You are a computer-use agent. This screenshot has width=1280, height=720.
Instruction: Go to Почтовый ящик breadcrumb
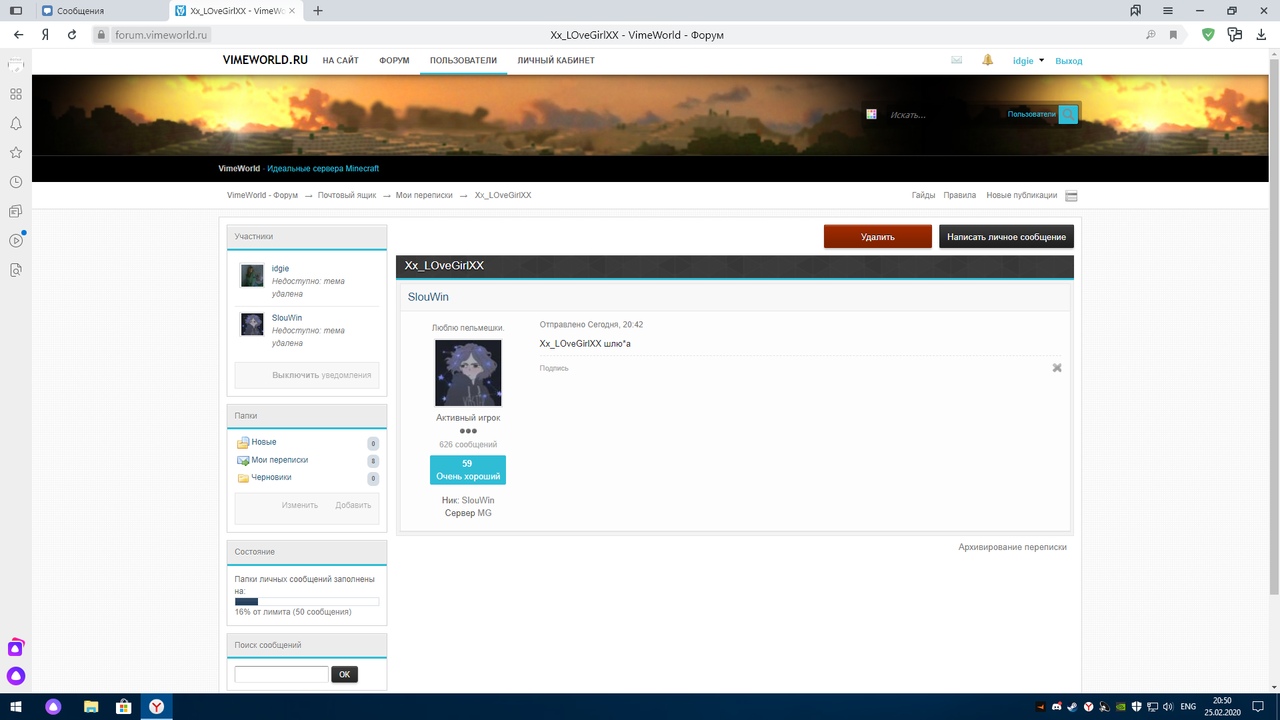click(347, 196)
